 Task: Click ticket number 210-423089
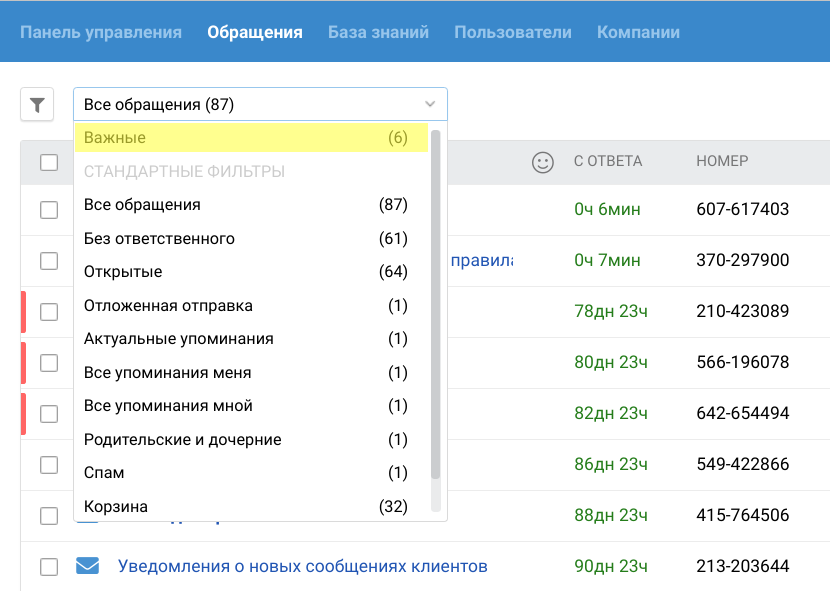click(x=743, y=311)
